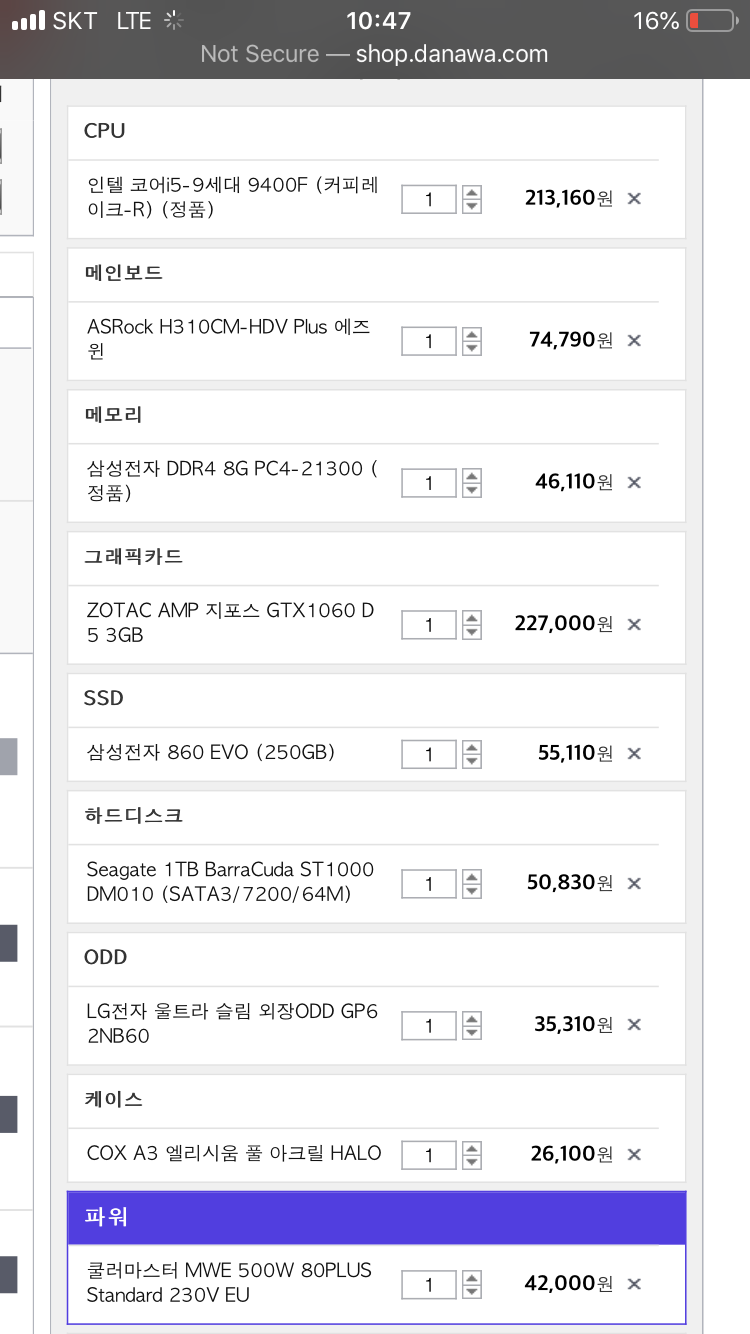Remove the CPU item with X icon
The image size is (750, 1334).
634,198
